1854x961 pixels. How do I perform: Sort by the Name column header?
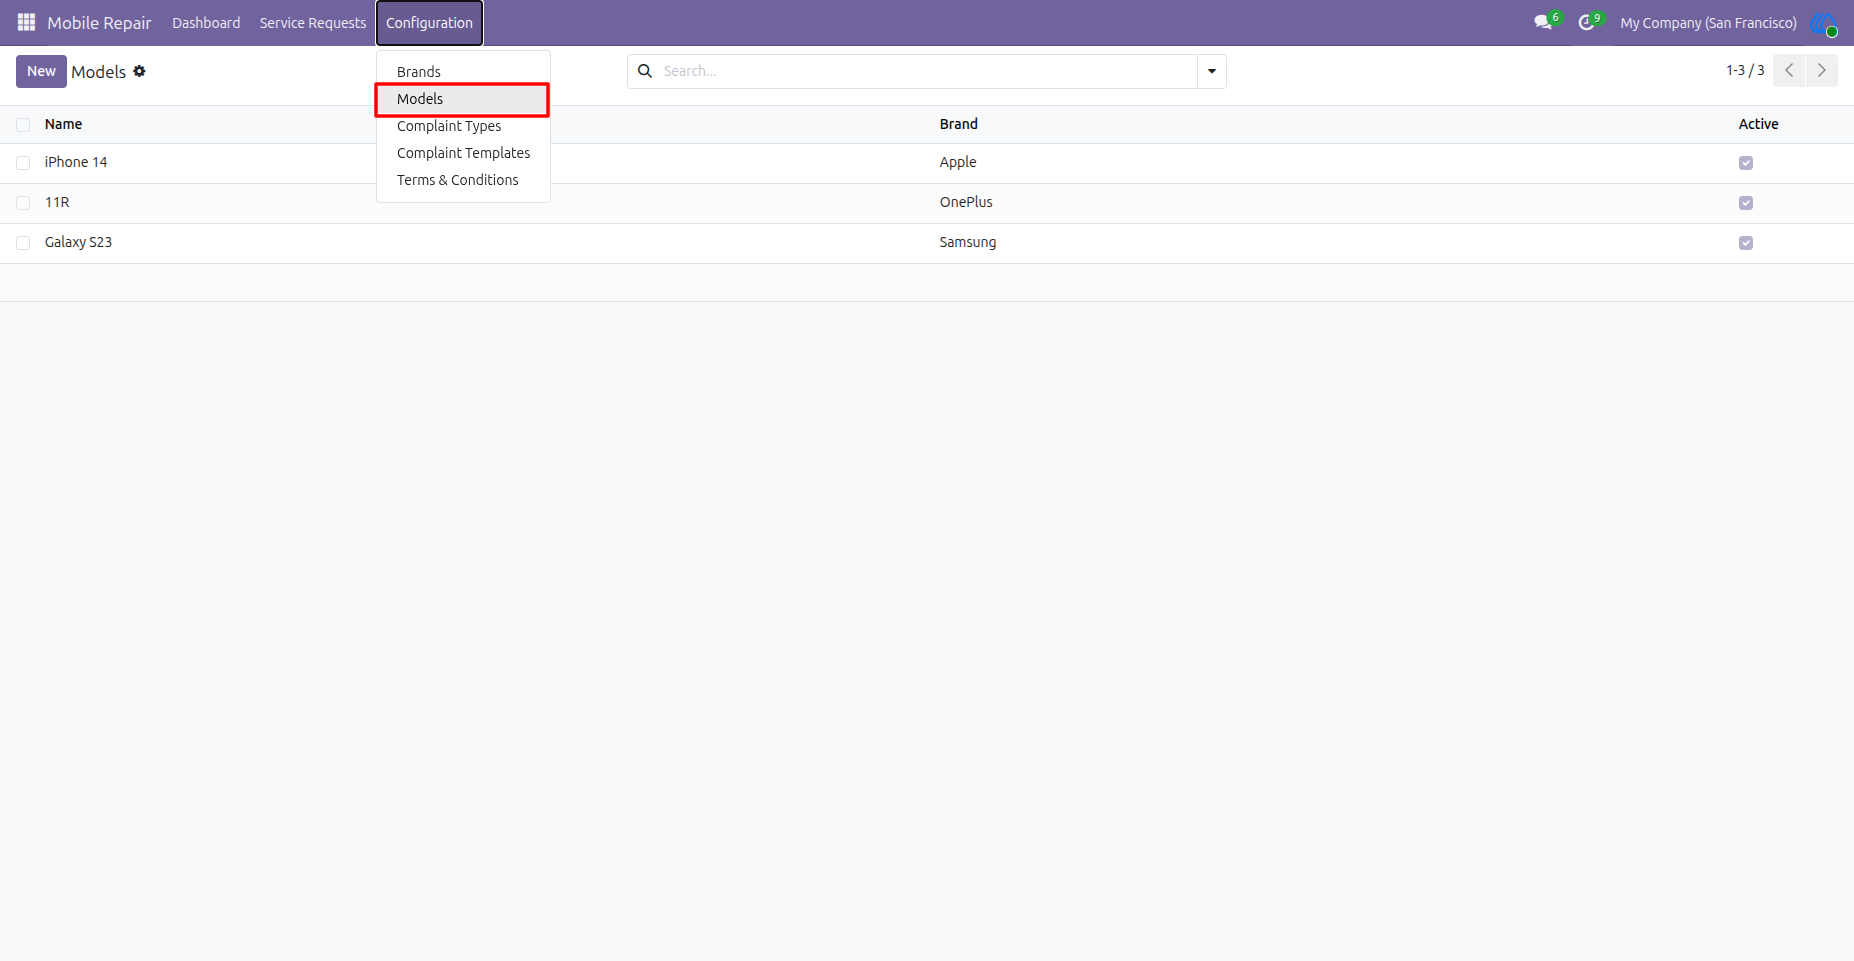pyautogui.click(x=63, y=124)
